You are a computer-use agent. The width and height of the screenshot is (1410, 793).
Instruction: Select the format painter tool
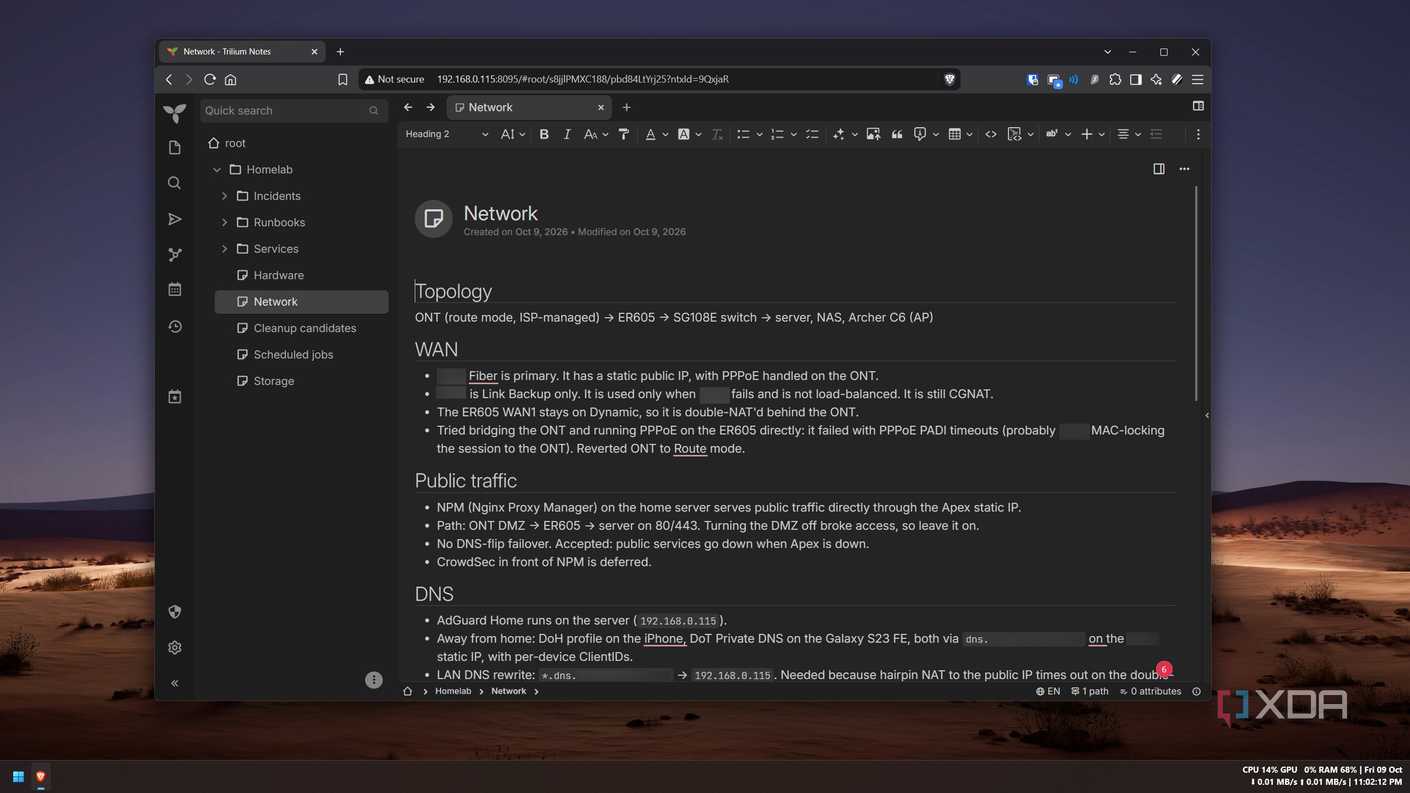pyautogui.click(x=624, y=134)
